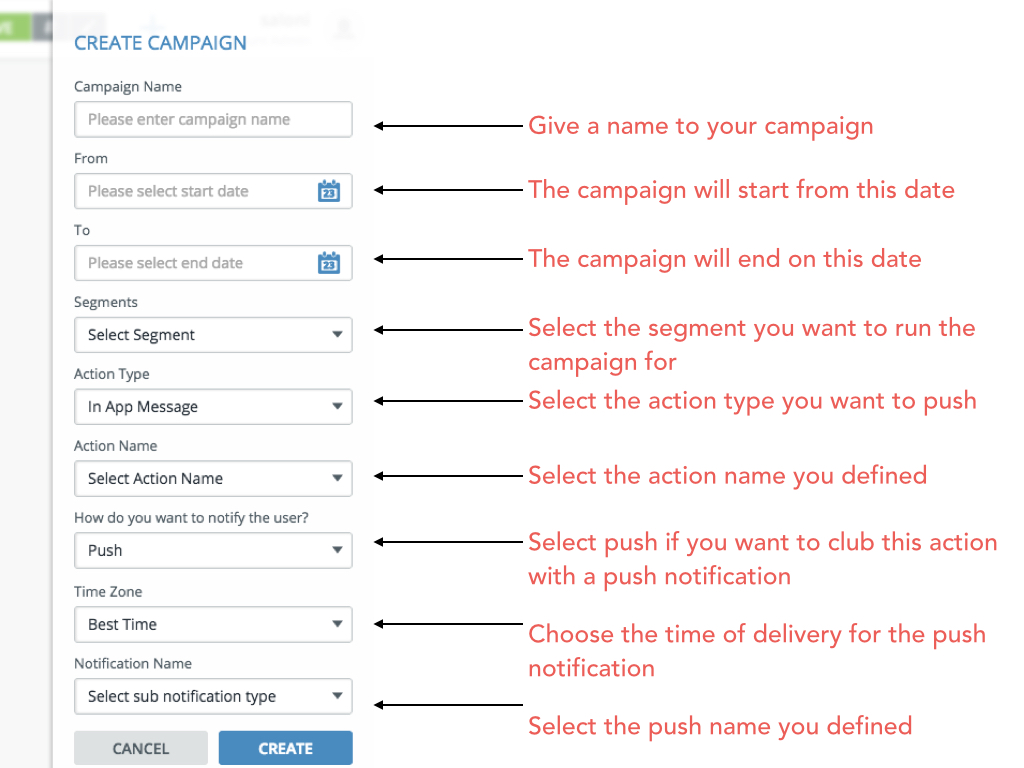Image resolution: width=1024 pixels, height=768 pixels.
Task: Expand the Best Time zone dropdown
Action: 213,624
